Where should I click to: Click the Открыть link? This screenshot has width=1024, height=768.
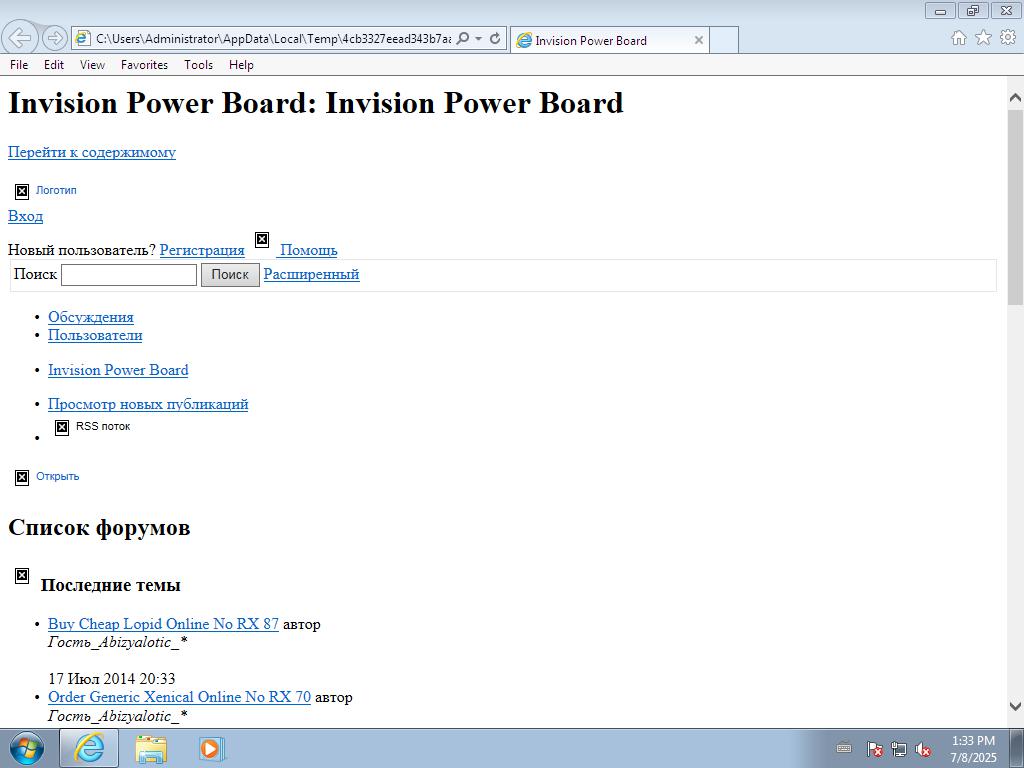coord(57,476)
